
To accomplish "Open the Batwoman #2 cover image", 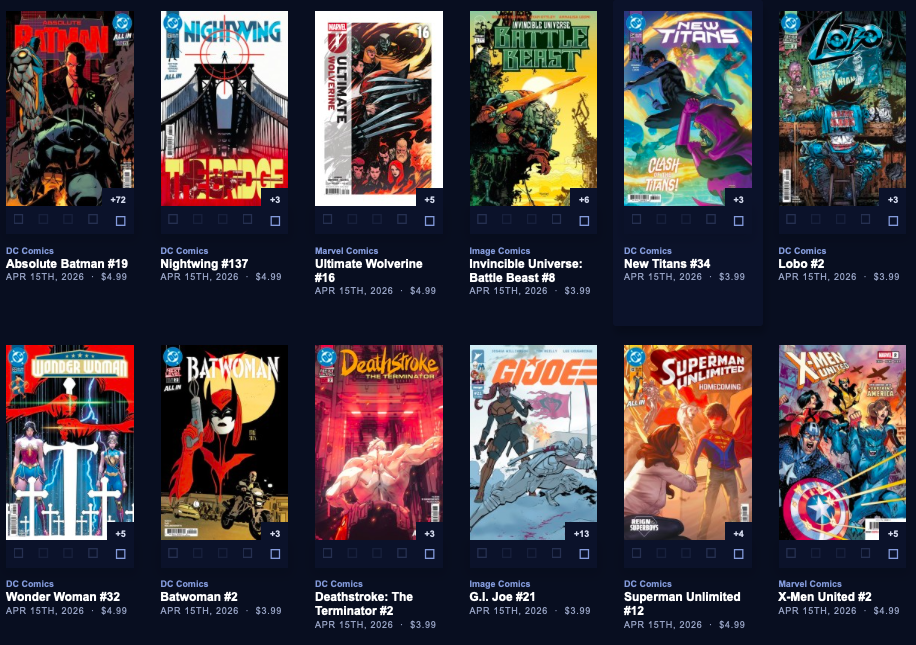I will [x=224, y=442].
